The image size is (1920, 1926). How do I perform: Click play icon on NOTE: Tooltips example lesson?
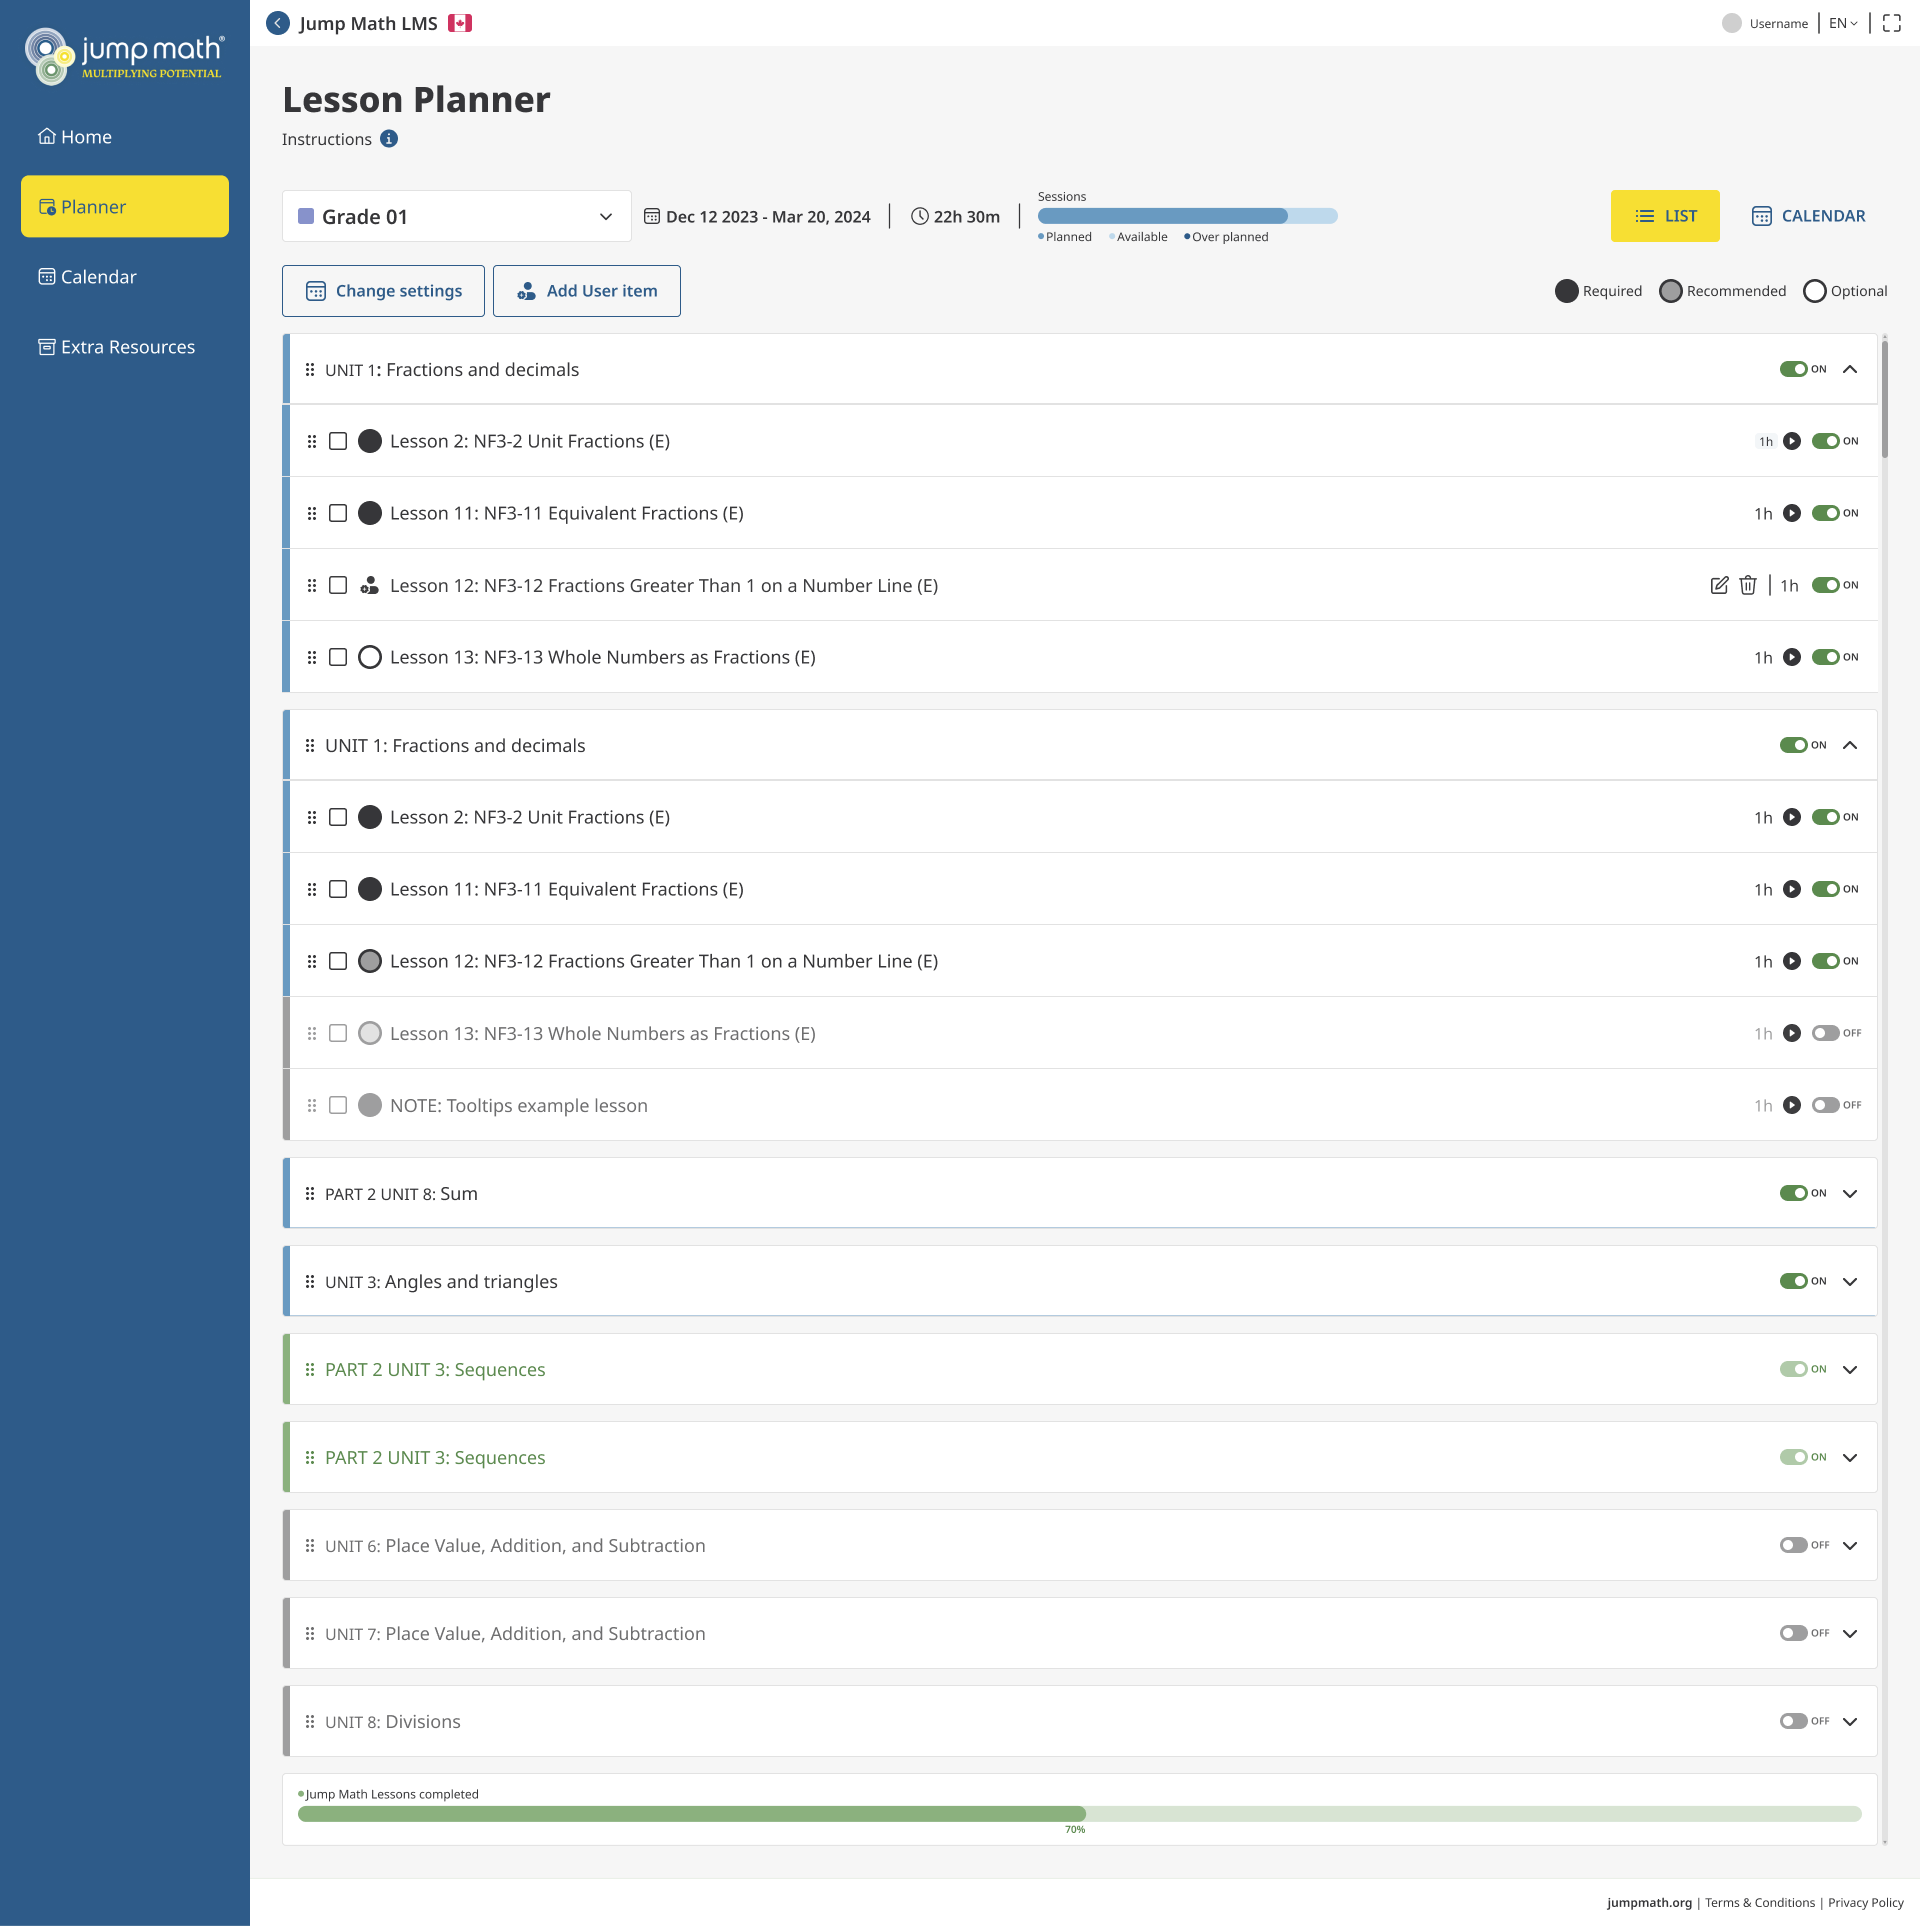(1791, 1105)
